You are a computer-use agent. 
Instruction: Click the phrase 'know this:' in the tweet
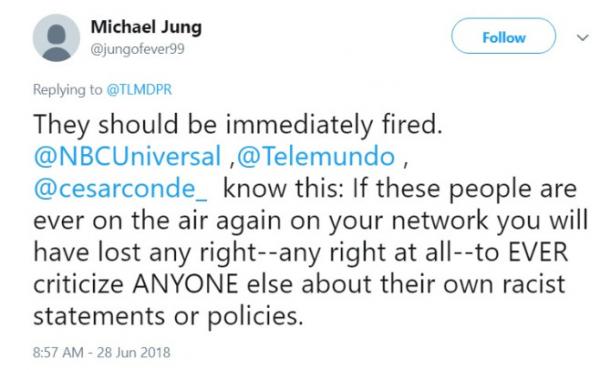[x=284, y=189]
